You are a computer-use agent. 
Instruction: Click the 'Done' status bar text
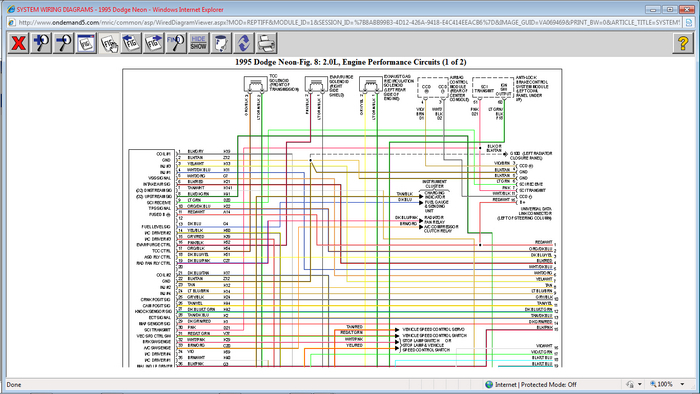[14, 385]
